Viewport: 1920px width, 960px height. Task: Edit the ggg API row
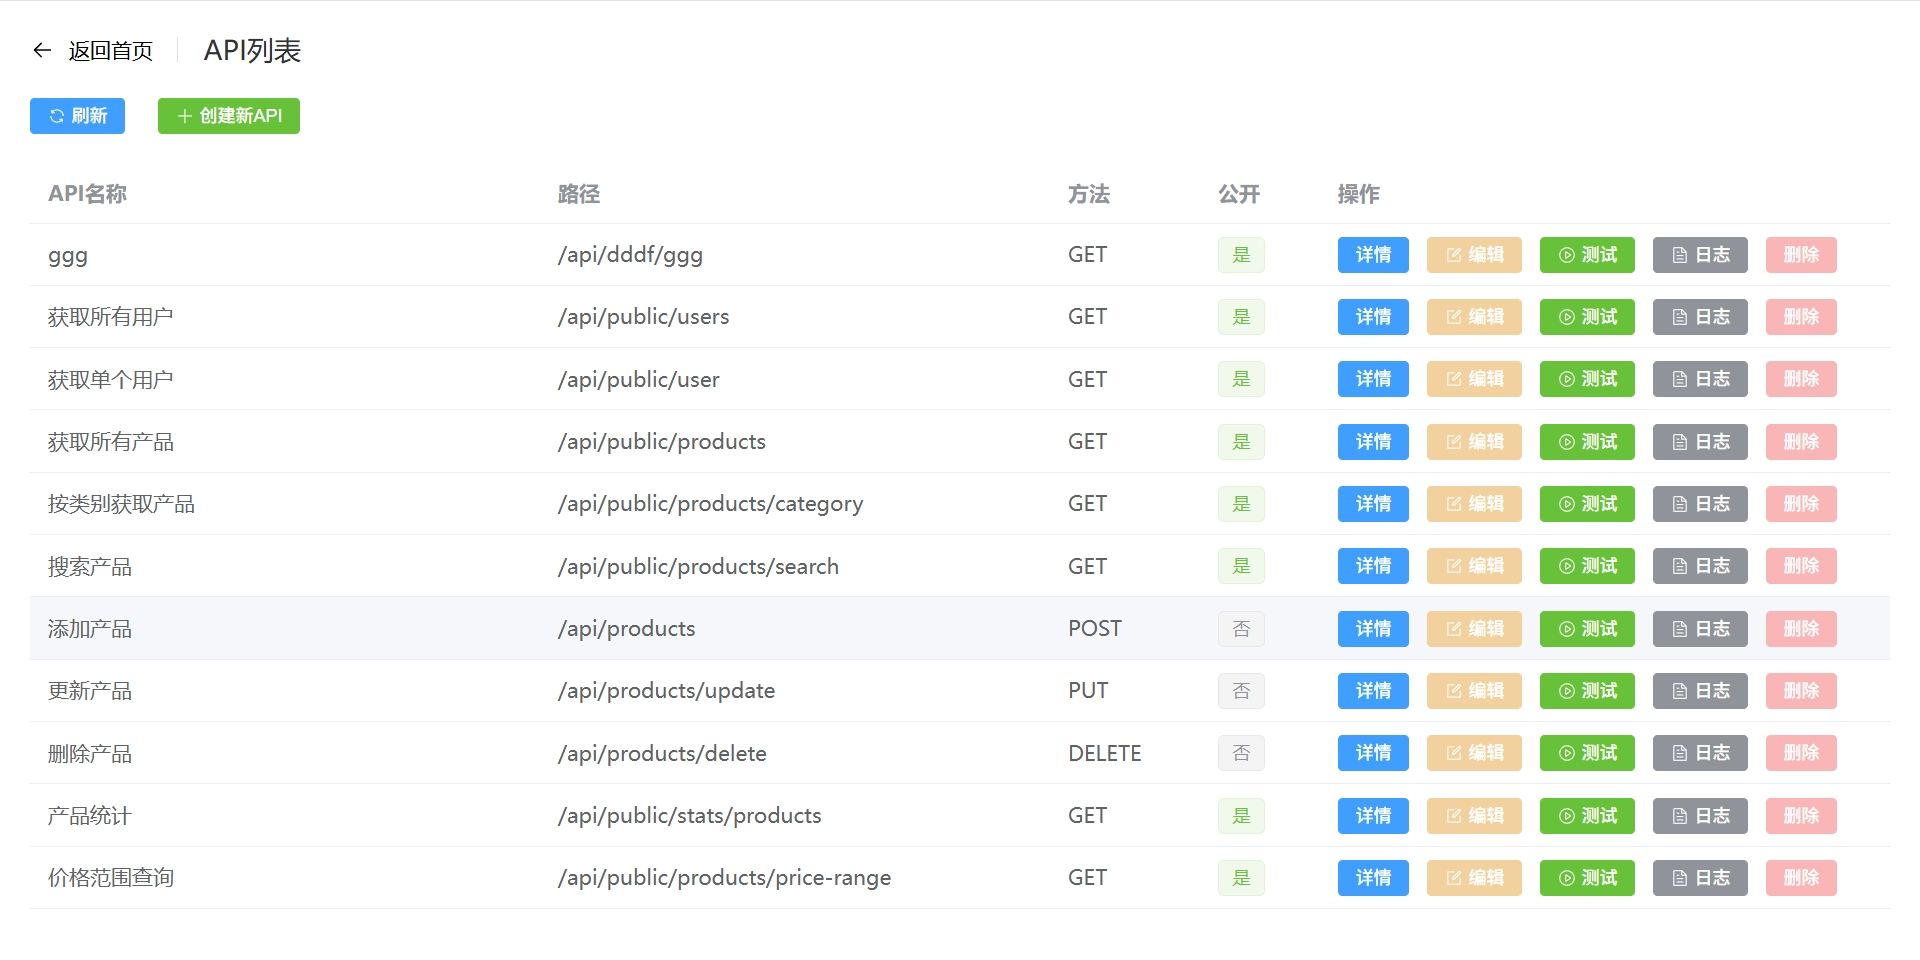[x=1474, y=255]
